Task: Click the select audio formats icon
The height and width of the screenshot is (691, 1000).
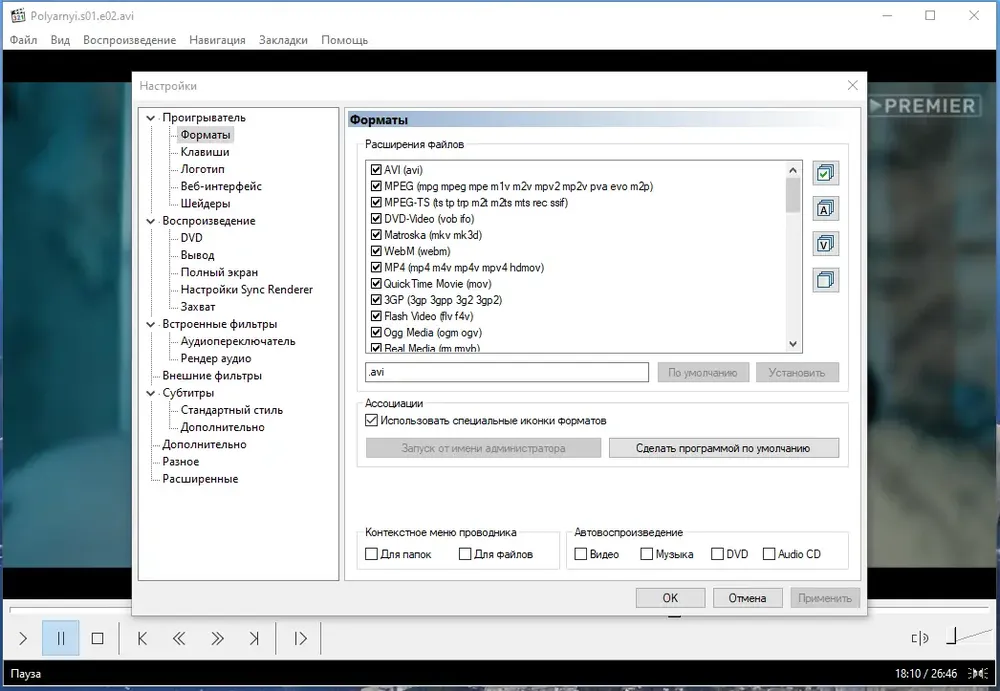Action: [x=825, y=209]
